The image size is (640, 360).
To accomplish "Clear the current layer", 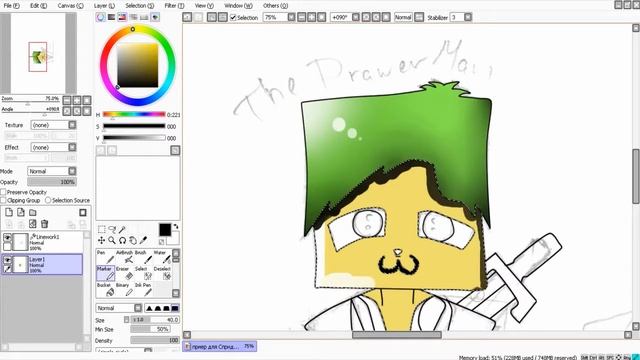I will (x=33, y=224).
